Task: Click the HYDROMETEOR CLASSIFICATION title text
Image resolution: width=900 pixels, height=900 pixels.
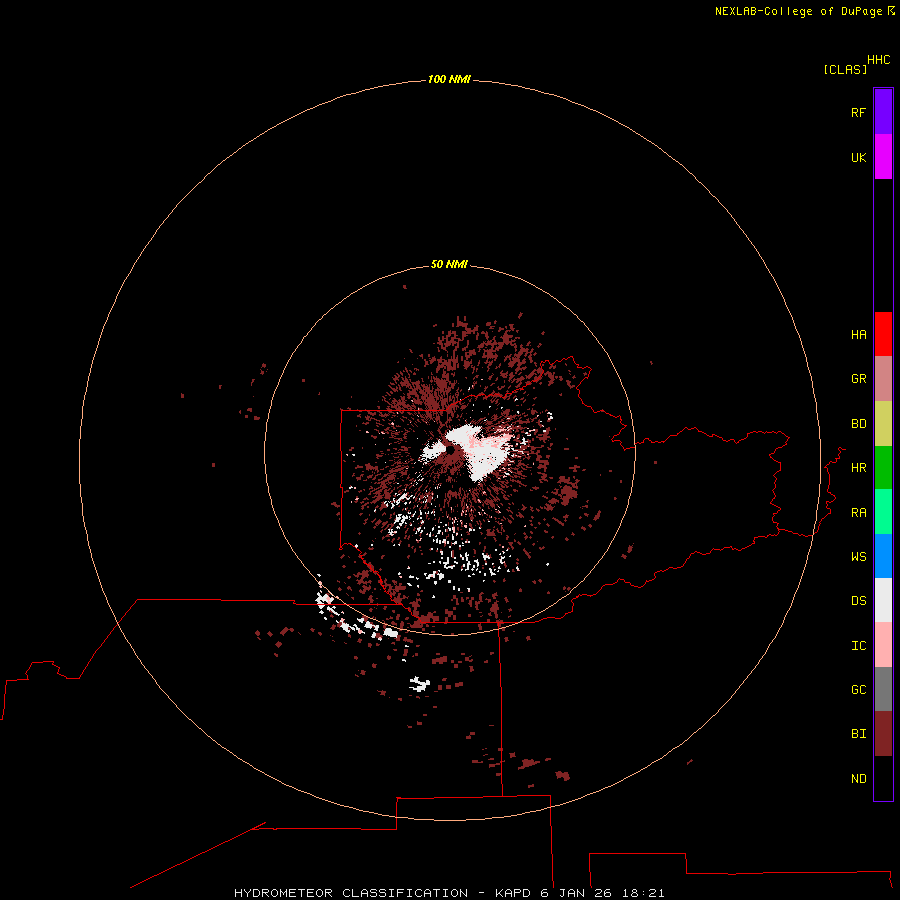Action: pyautogui.click(x=351, y=893)
